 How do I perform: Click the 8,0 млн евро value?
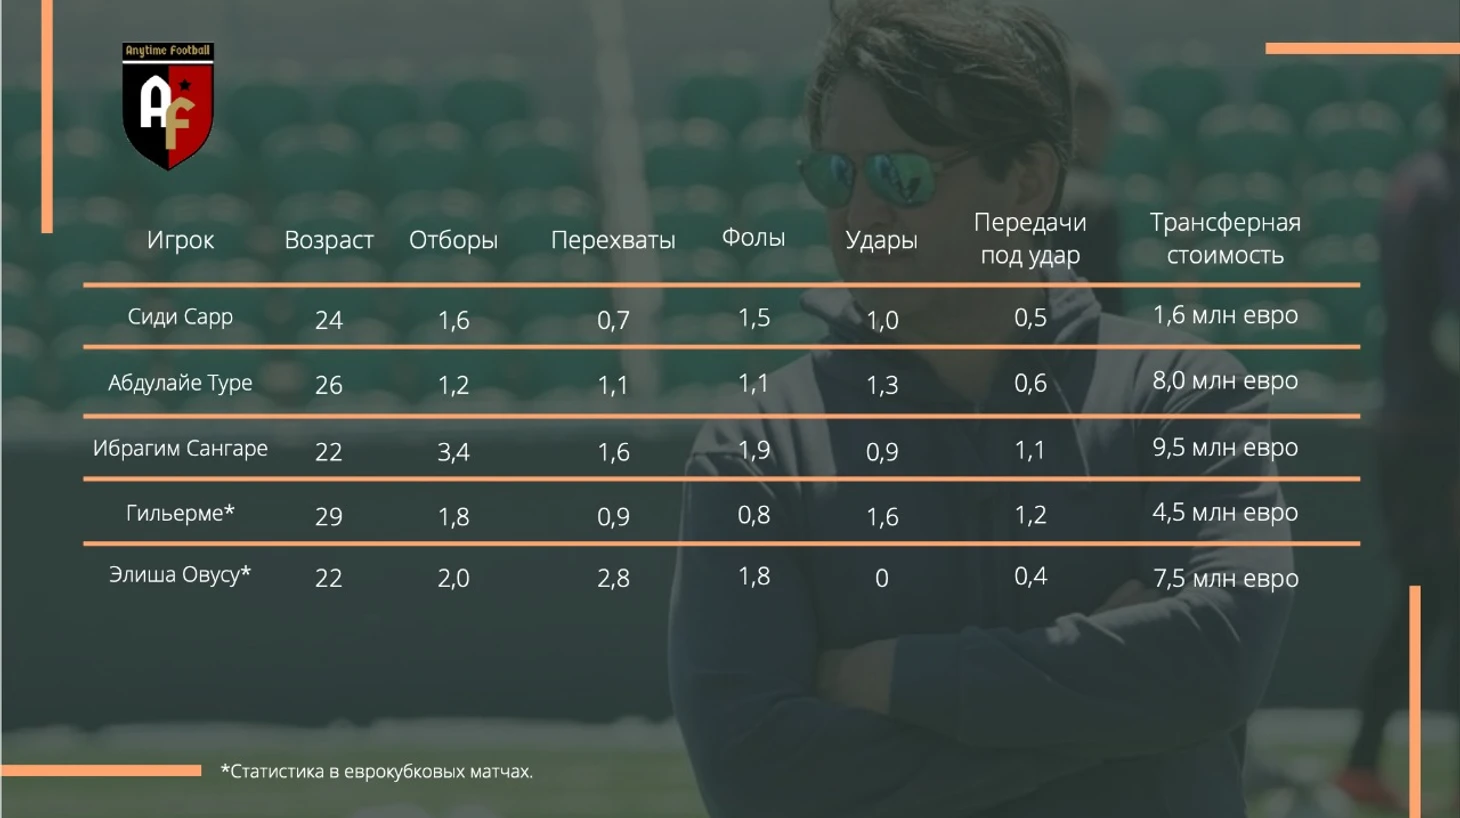click(x=1225, y=381)
